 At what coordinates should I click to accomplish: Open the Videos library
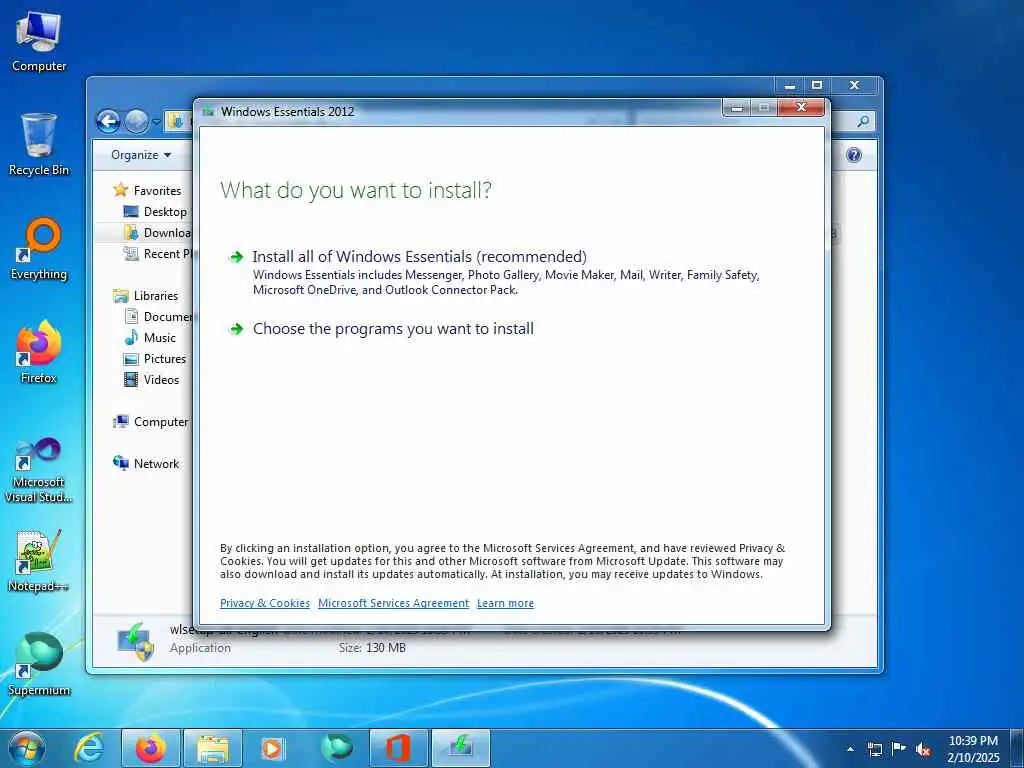(x=152, y=379)
